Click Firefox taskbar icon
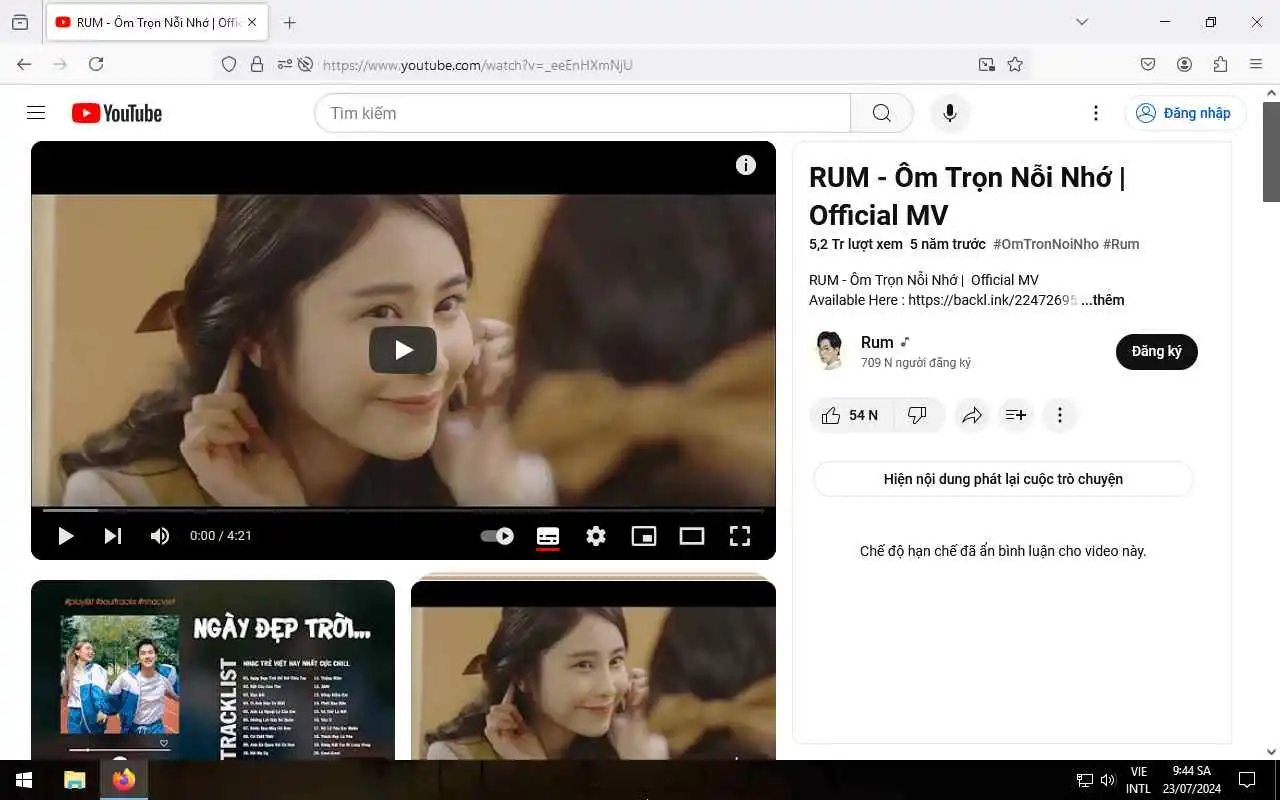This screenshot has height=800, width=1280. [x=124, y=780]
